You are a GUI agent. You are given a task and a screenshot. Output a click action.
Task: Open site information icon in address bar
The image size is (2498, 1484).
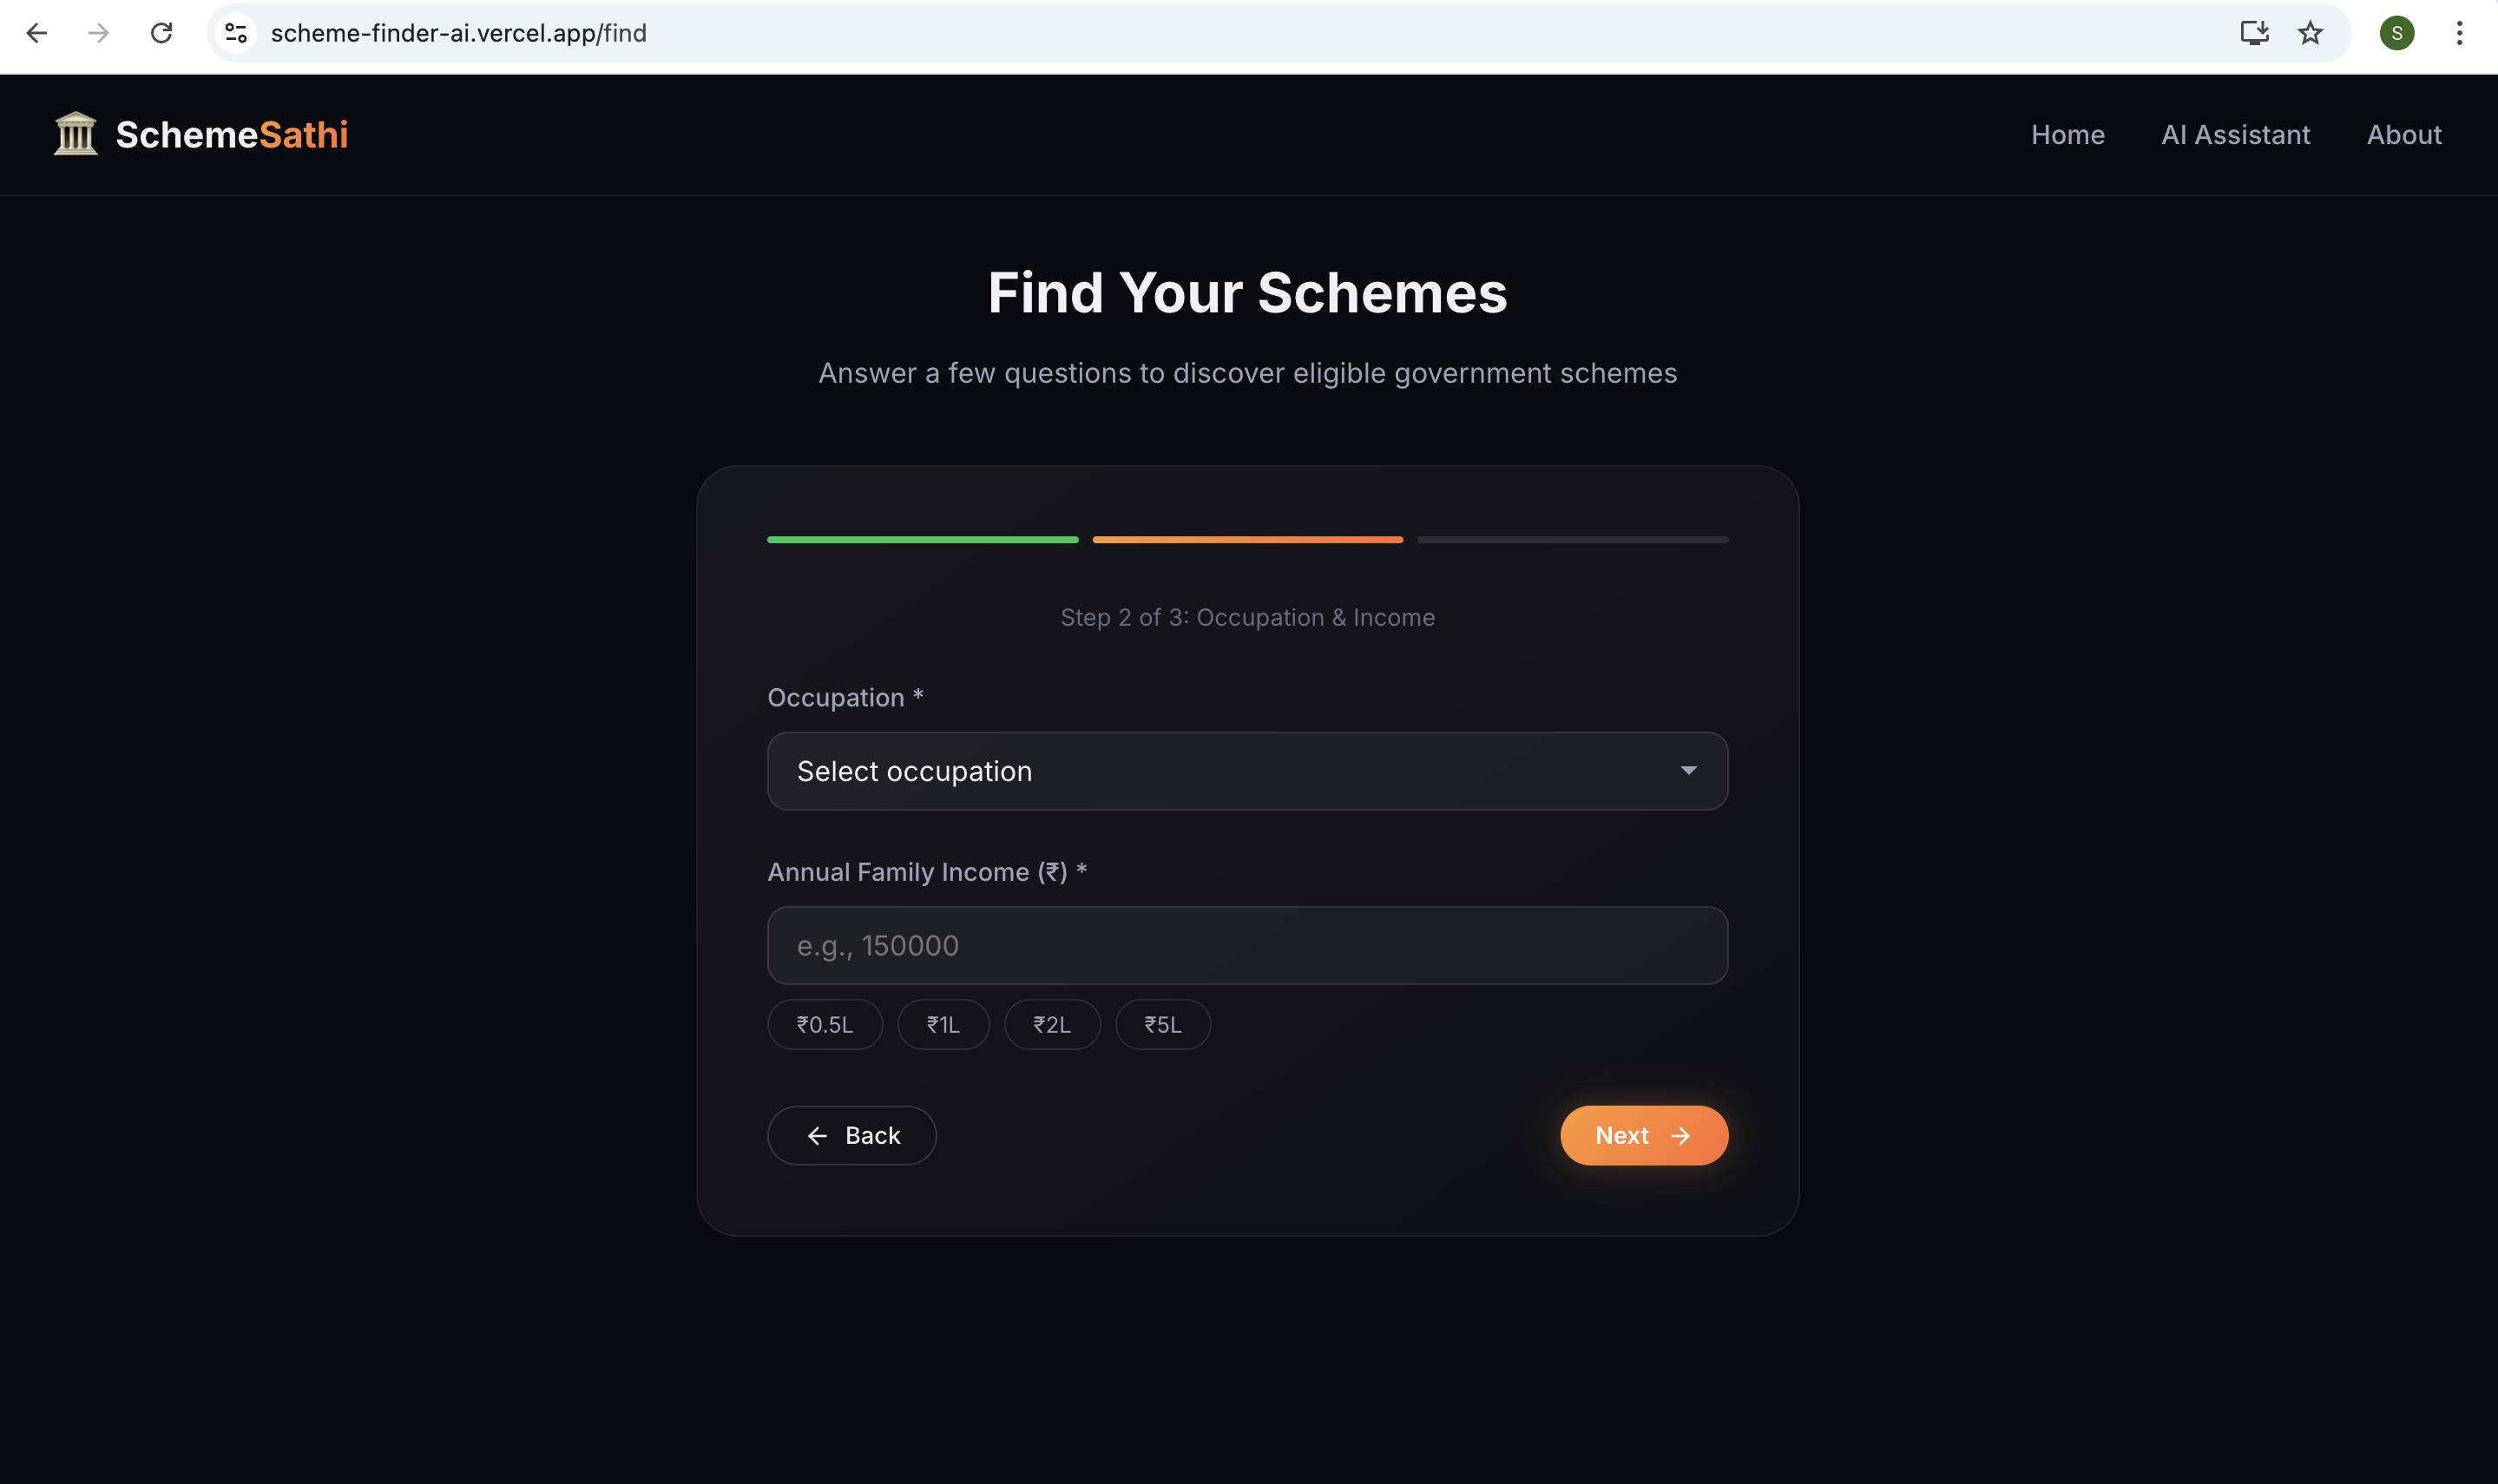click(x=236, y=33)
